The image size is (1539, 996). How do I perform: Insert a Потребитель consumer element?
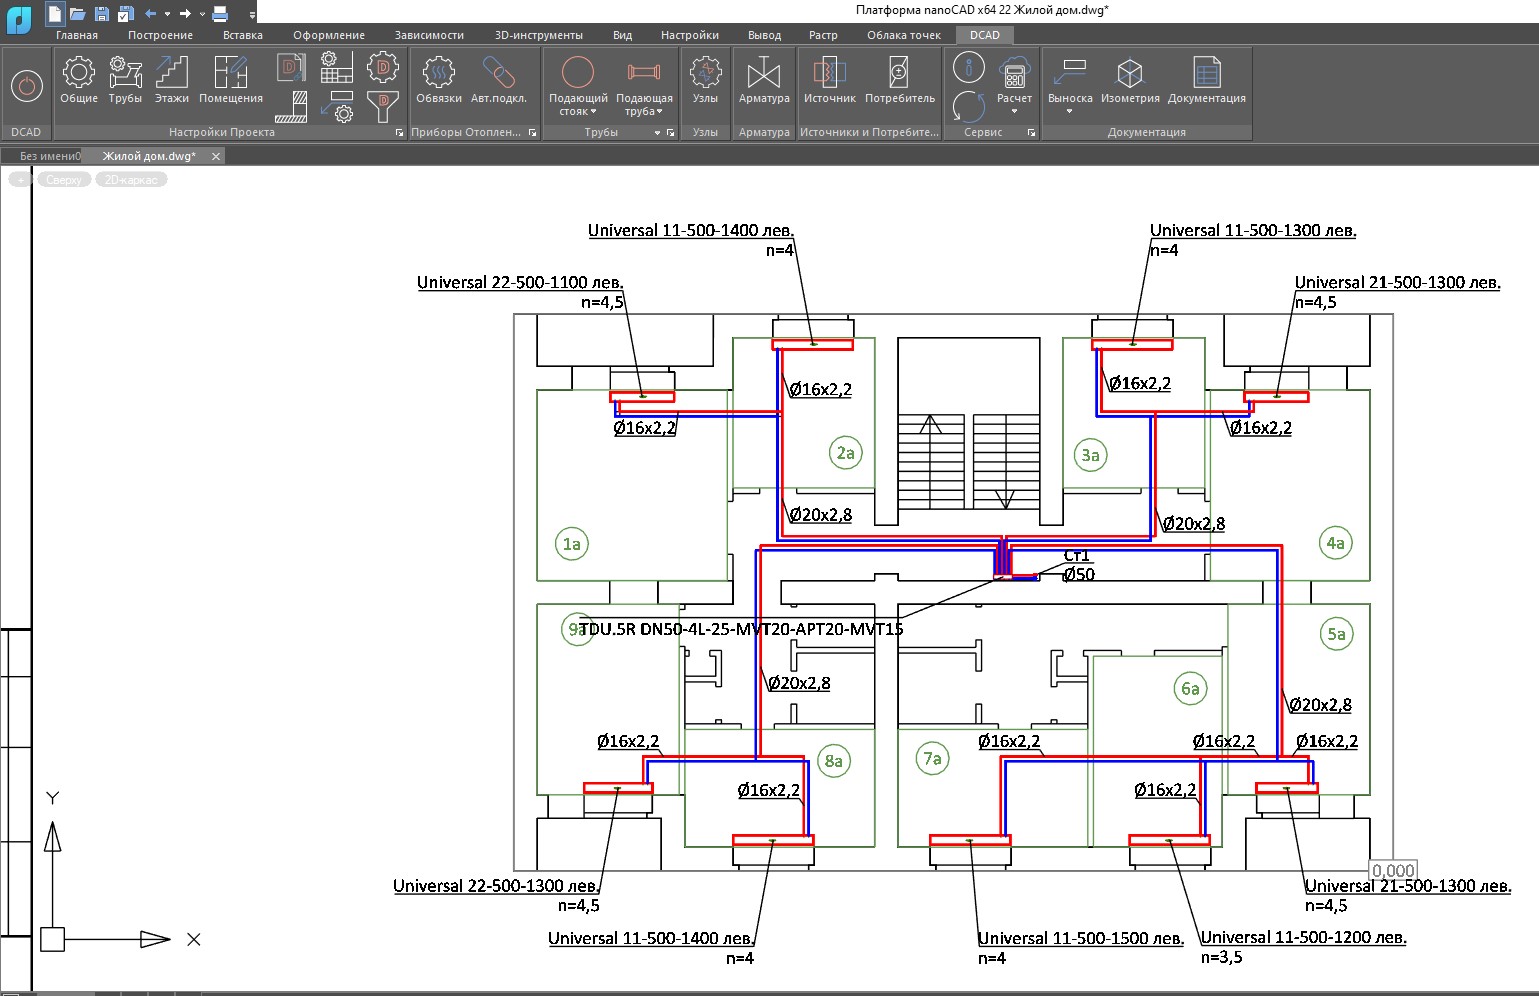tap(900, 79)
